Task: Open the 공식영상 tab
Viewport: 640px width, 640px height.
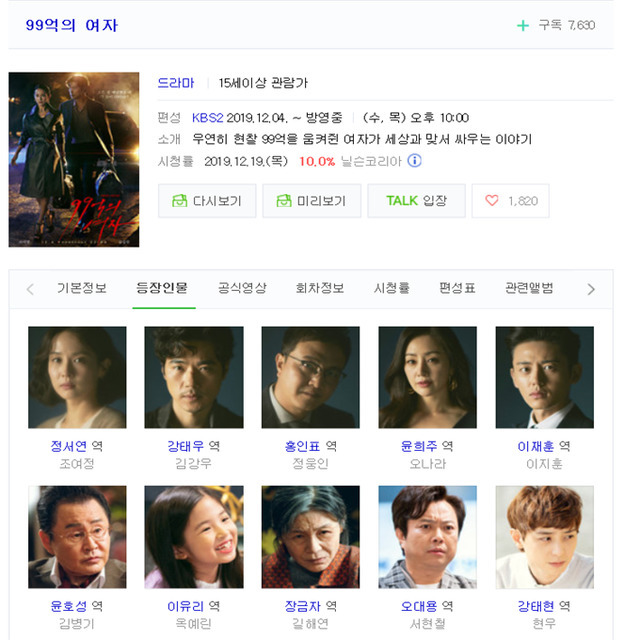Action: point(242,289)
